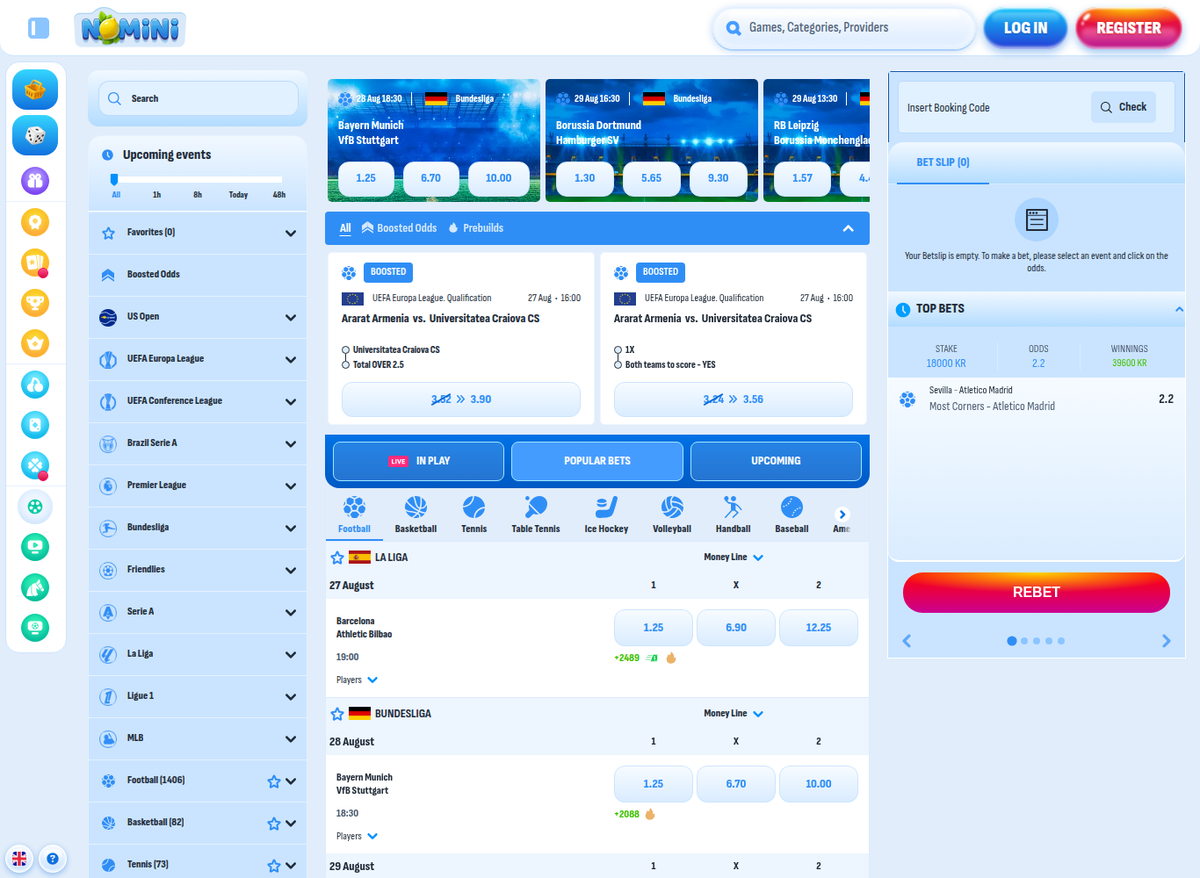Select the Table Tennis sport icon

coord(536,515)
